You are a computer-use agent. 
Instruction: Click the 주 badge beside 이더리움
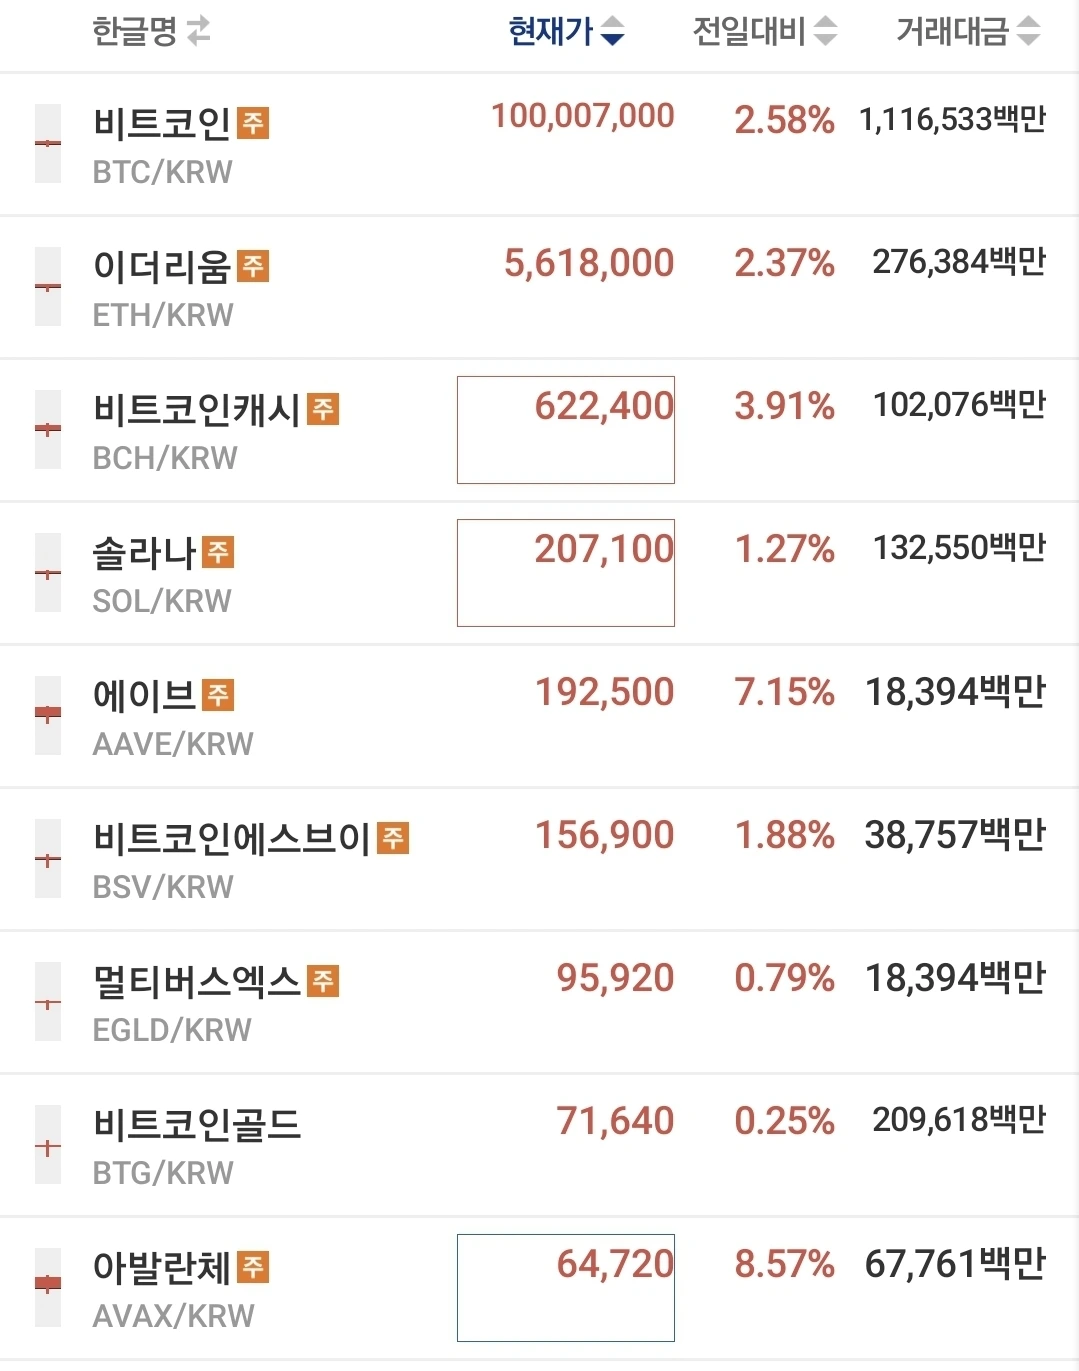coord(253,266)
